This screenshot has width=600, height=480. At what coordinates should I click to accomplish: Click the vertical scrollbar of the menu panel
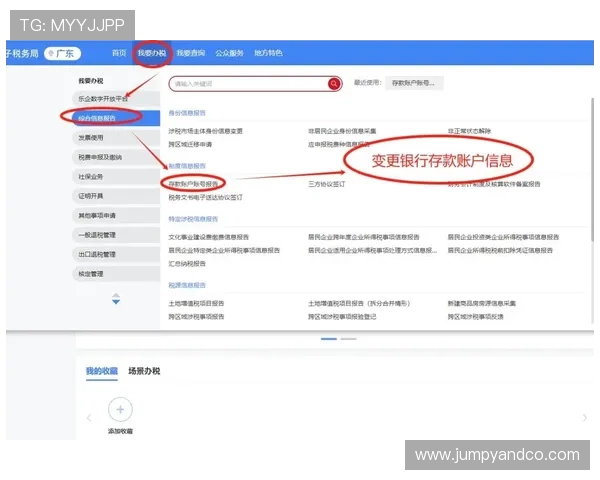[592, 168]
